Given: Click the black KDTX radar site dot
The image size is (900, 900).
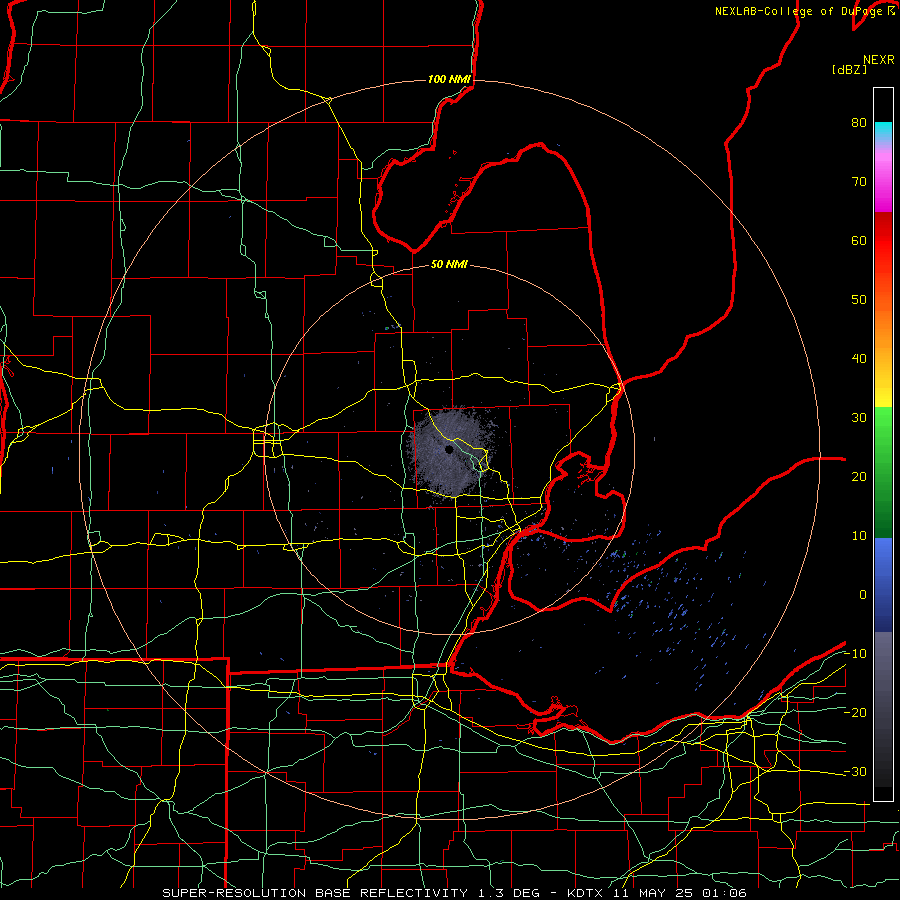Looking at the screenshot, I should (x=449, y=450).
